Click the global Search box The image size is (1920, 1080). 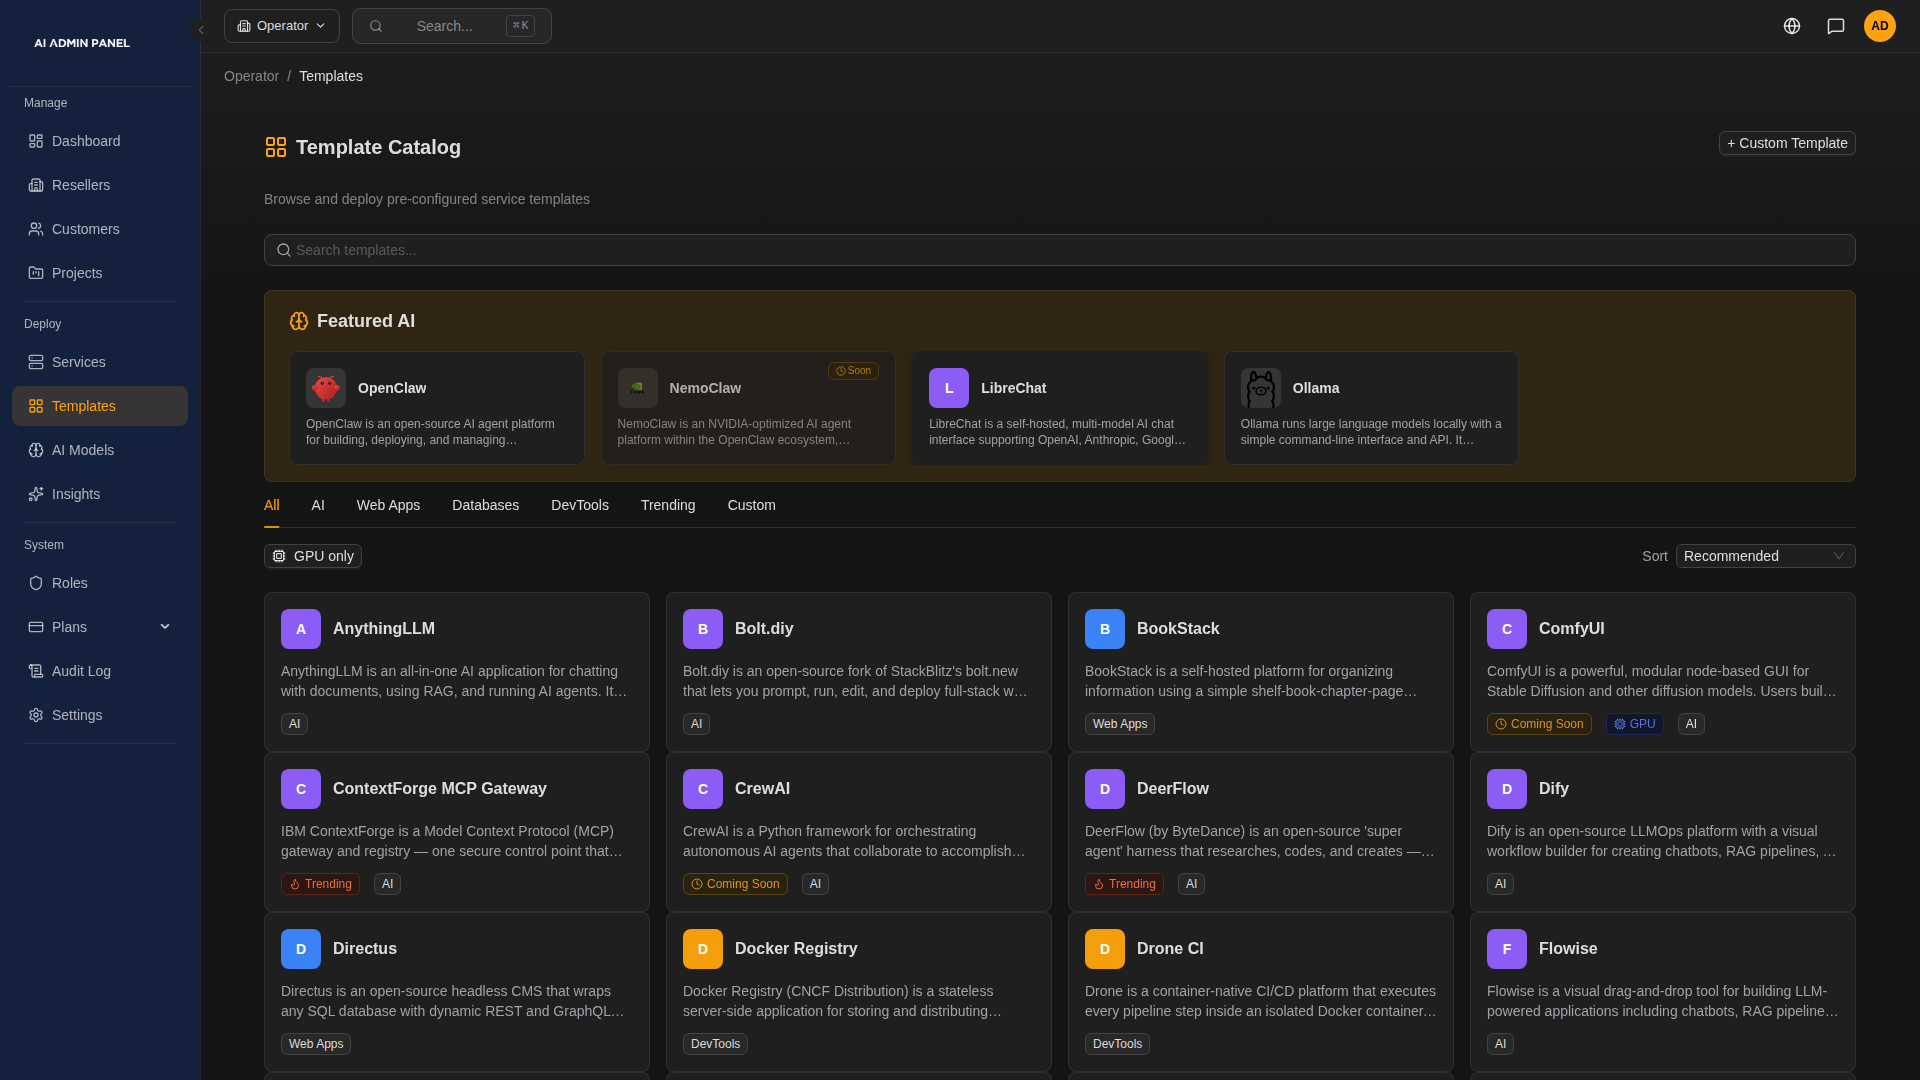[452, 26]
